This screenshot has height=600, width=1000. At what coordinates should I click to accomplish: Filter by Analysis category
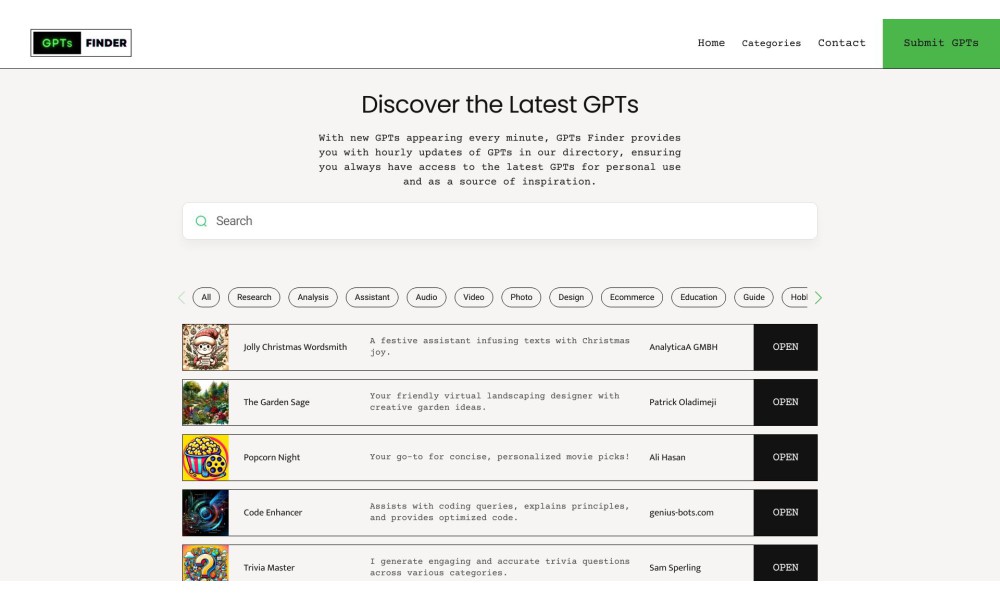click(x=312, y=297)
